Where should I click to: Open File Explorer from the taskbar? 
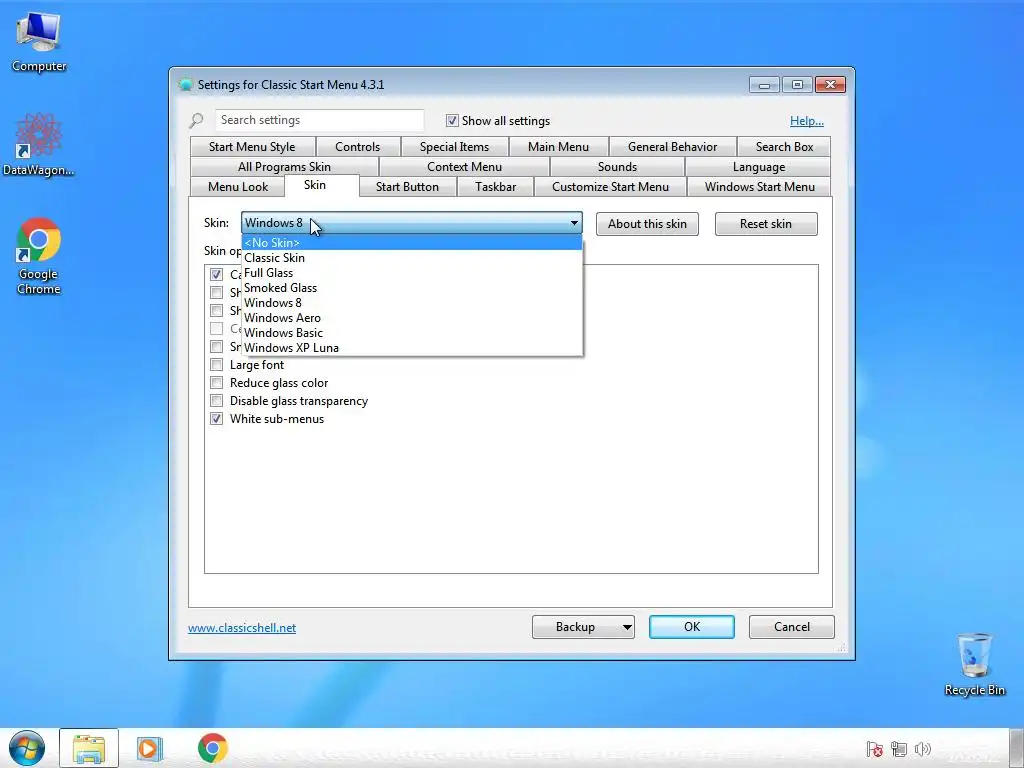89,748
